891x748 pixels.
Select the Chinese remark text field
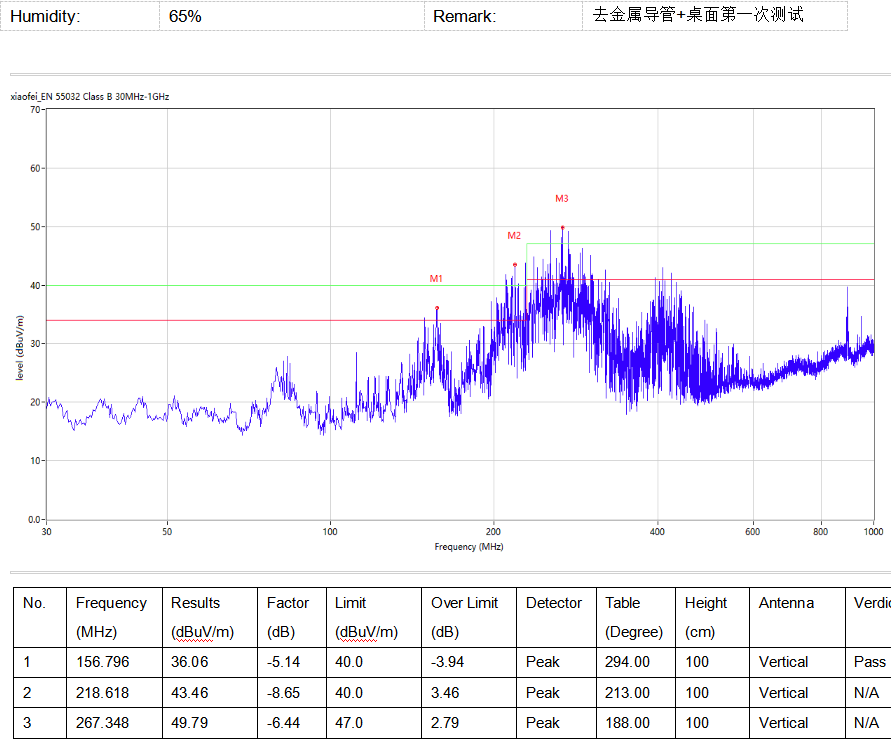coord(698,15)
